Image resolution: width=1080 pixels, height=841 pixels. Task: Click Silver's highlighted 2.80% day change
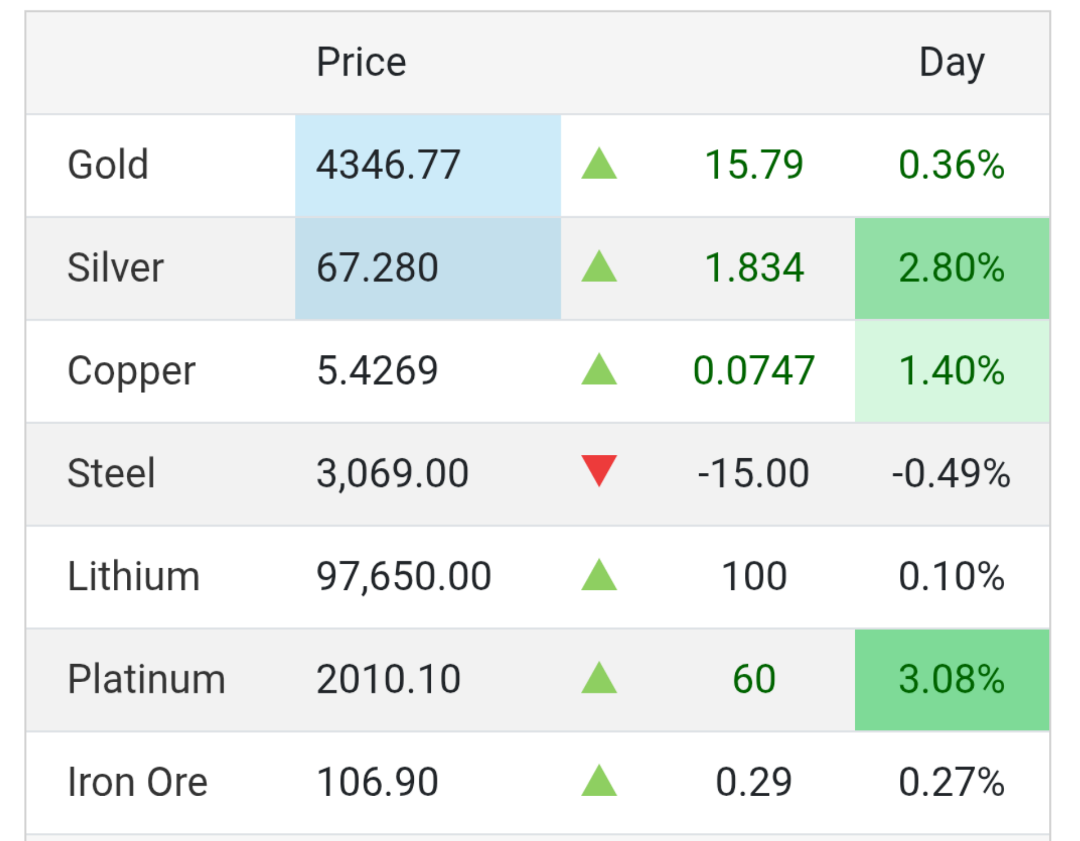(951, 268)
